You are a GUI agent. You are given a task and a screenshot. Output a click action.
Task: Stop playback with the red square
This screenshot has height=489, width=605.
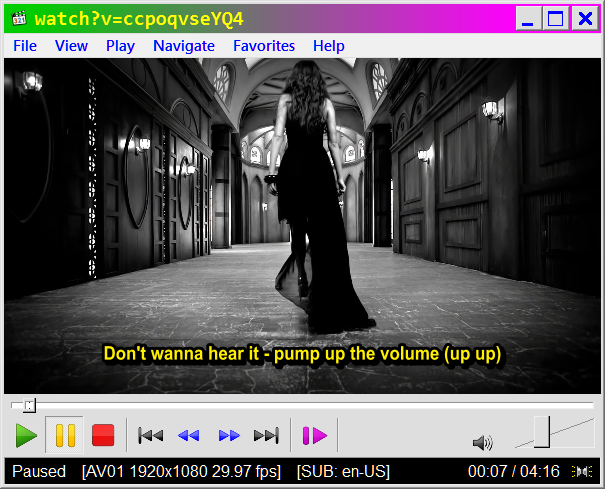[x=103, y=435]
